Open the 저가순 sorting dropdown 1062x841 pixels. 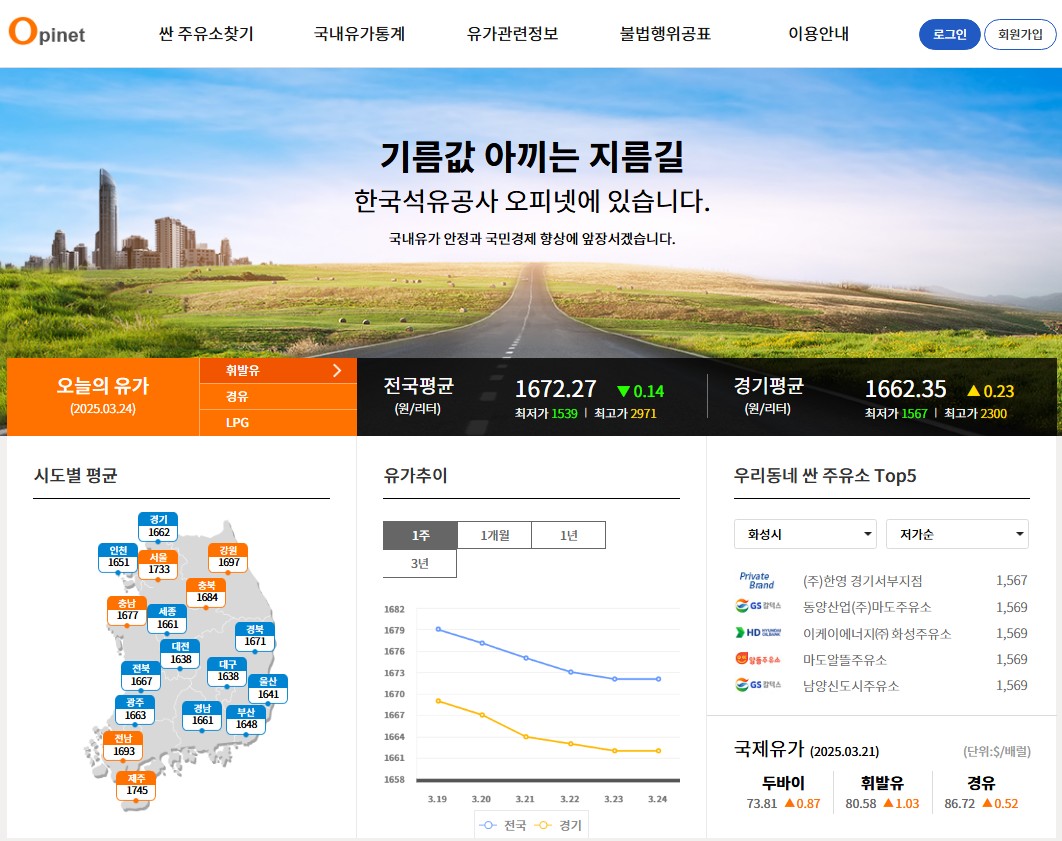(x=957, y=534)
